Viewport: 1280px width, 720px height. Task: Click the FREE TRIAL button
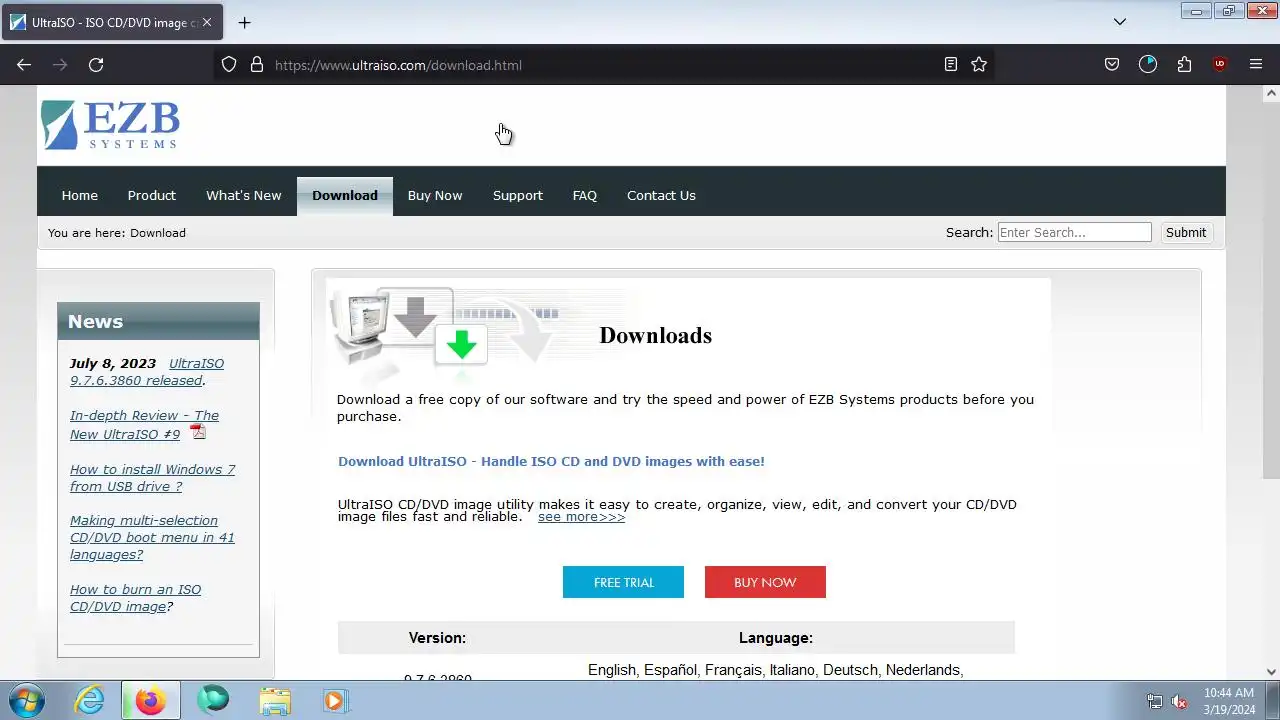coord(623,582)
